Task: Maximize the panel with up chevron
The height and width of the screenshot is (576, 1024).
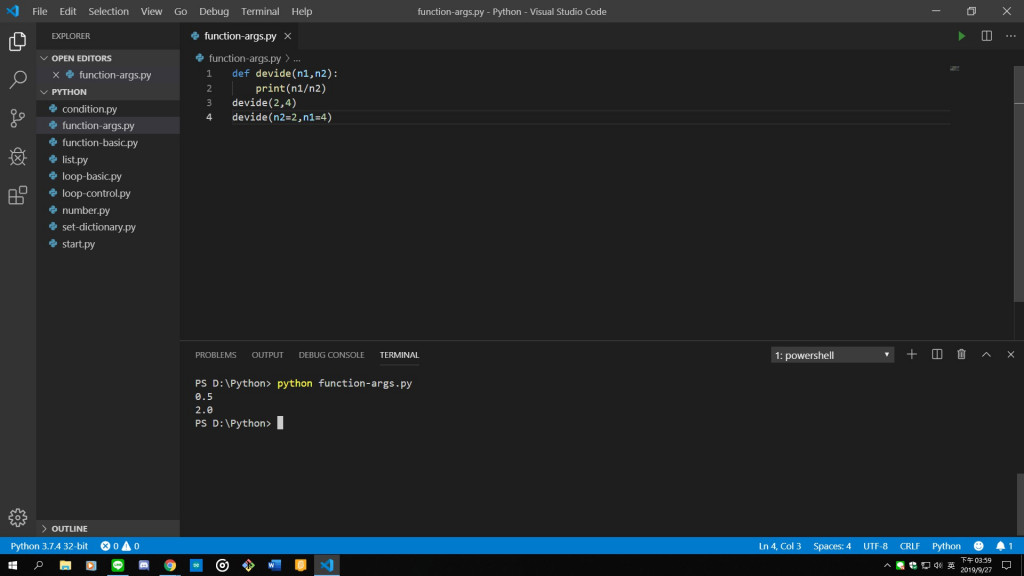Action: click(986, 355)
